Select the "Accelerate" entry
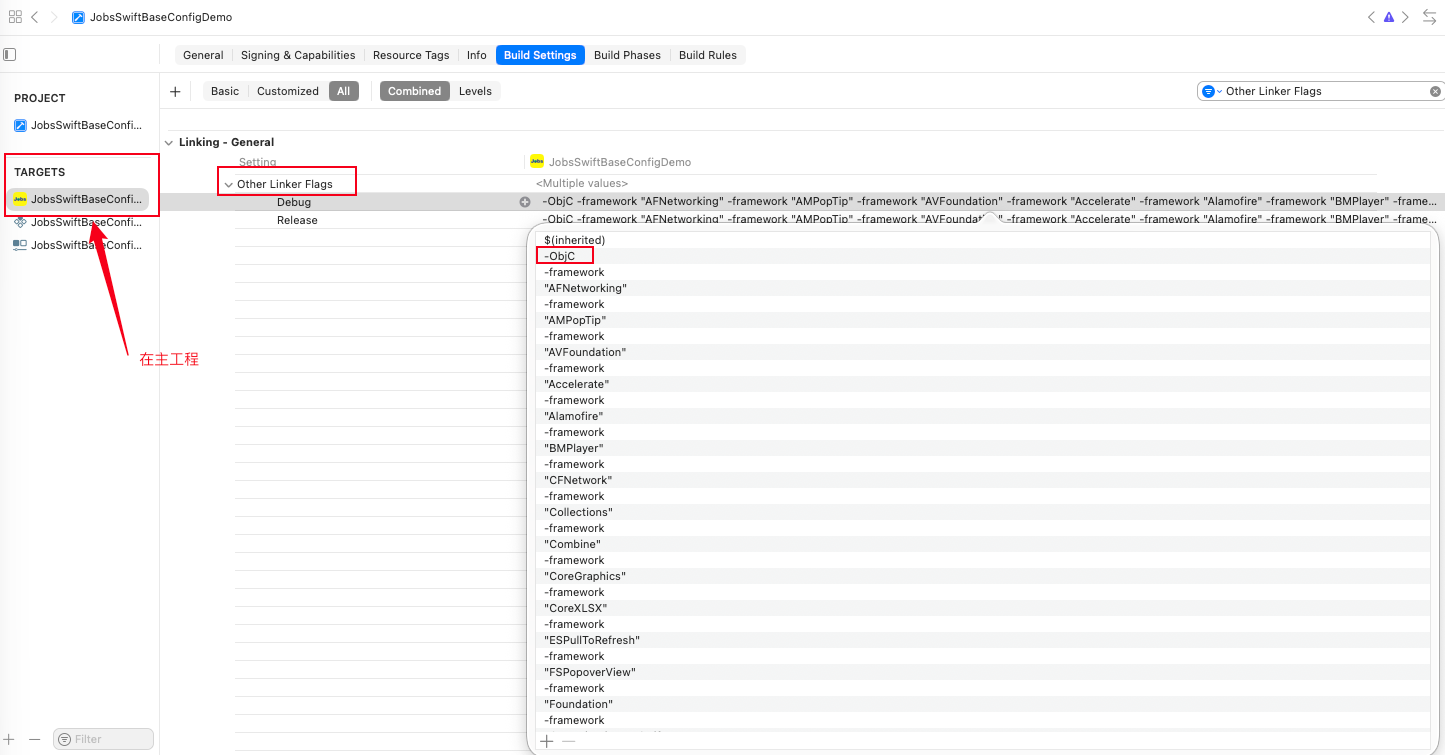Screen dimensions: 1445x755 click(577, 384)
